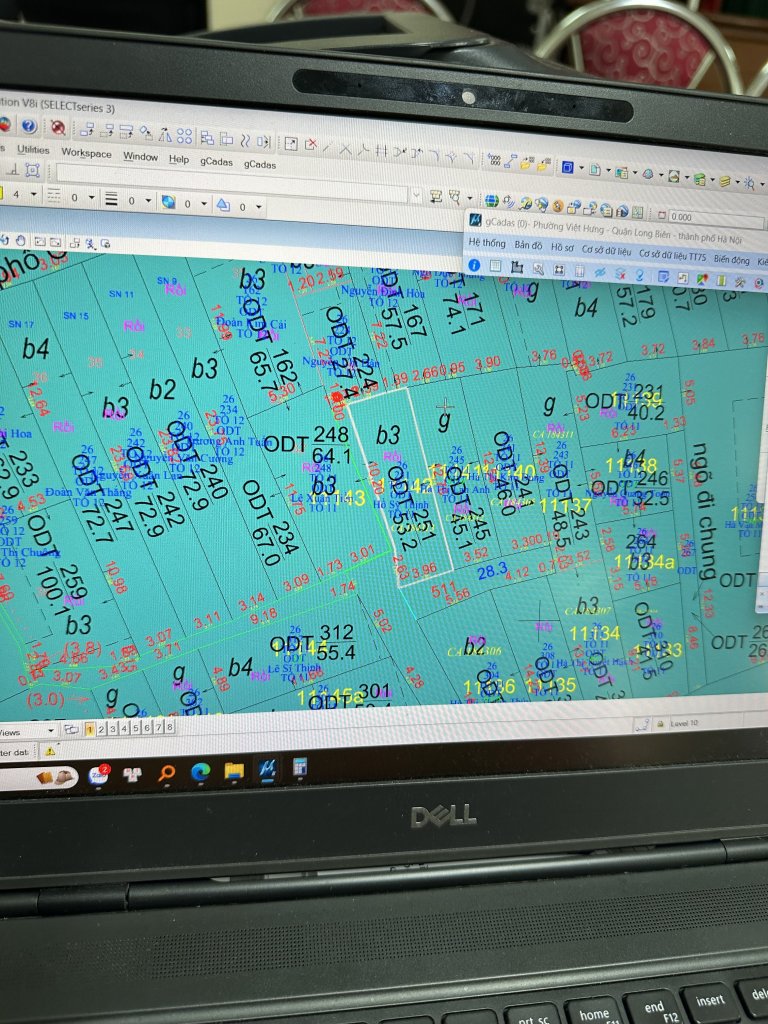768x1024 pixels.
Task: Click the red crossed-circle stop icon
Action: (x=58, y=127)
